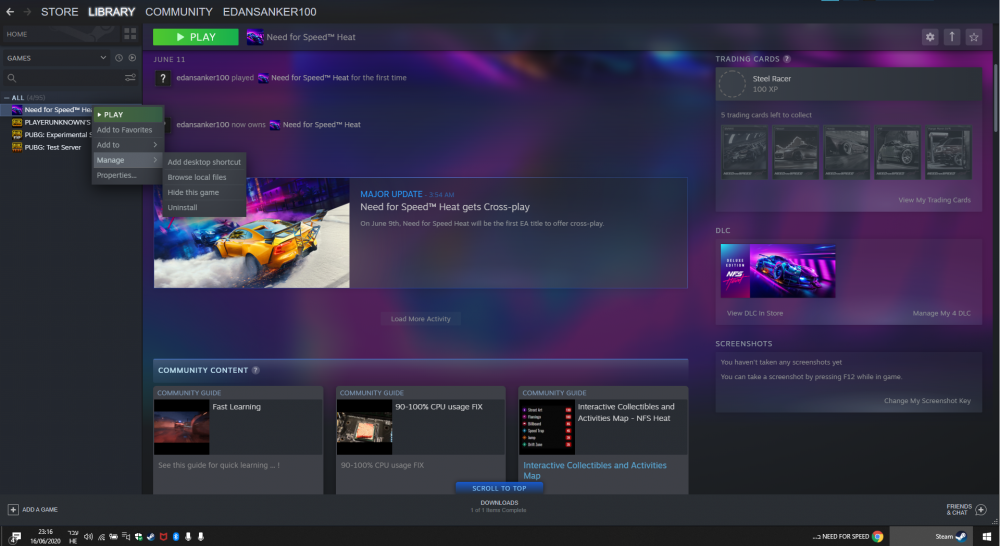The image size is (1000, 546).
Task: Click the Chrome icon in the taskbar
Action: pos(878,536)
